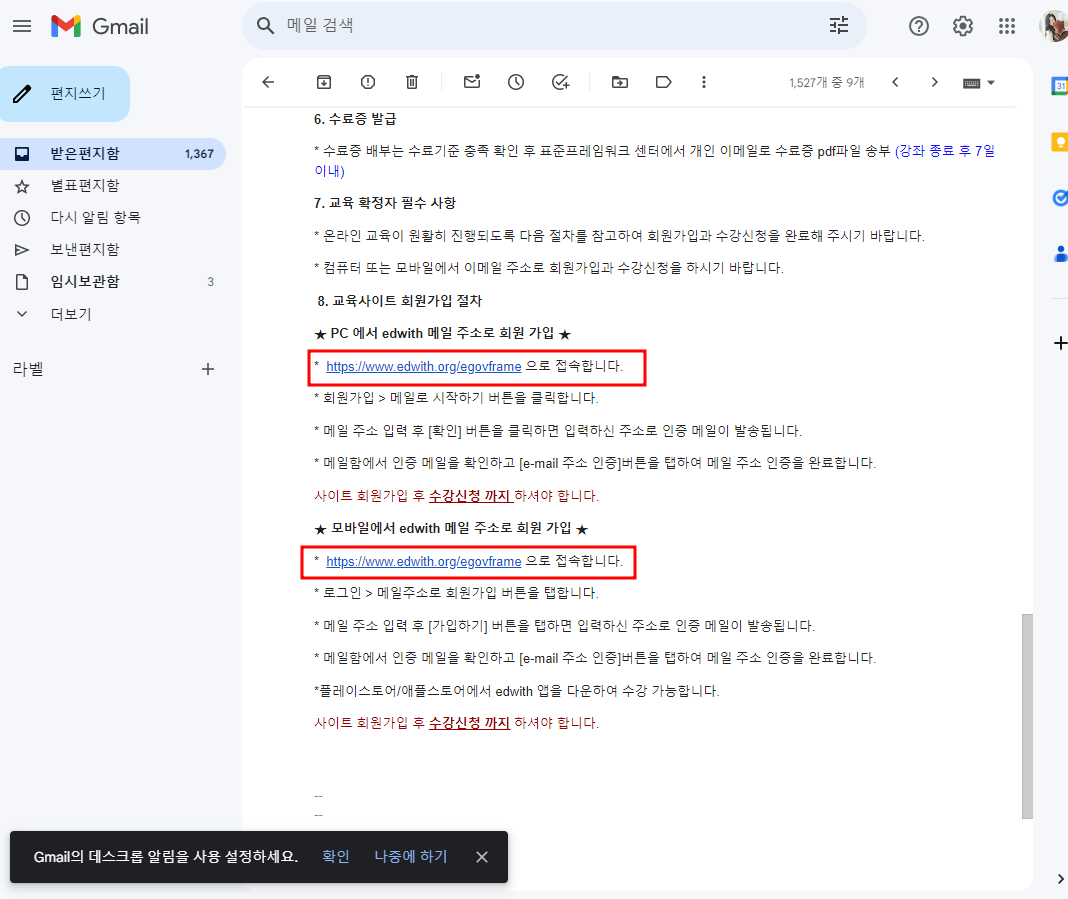The height and width of the screenshot is (899, 1068).
Task: Apply a label to this email
Action: (663, 82)
